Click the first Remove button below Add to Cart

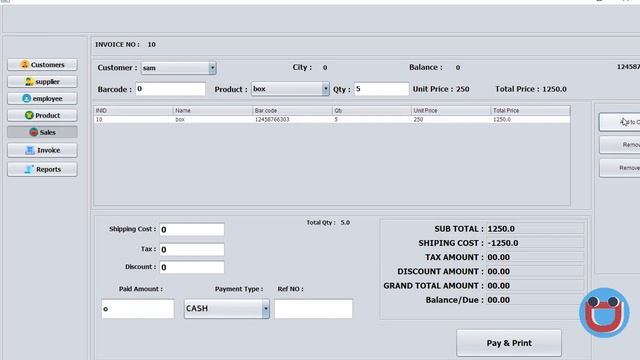[620, 145]
